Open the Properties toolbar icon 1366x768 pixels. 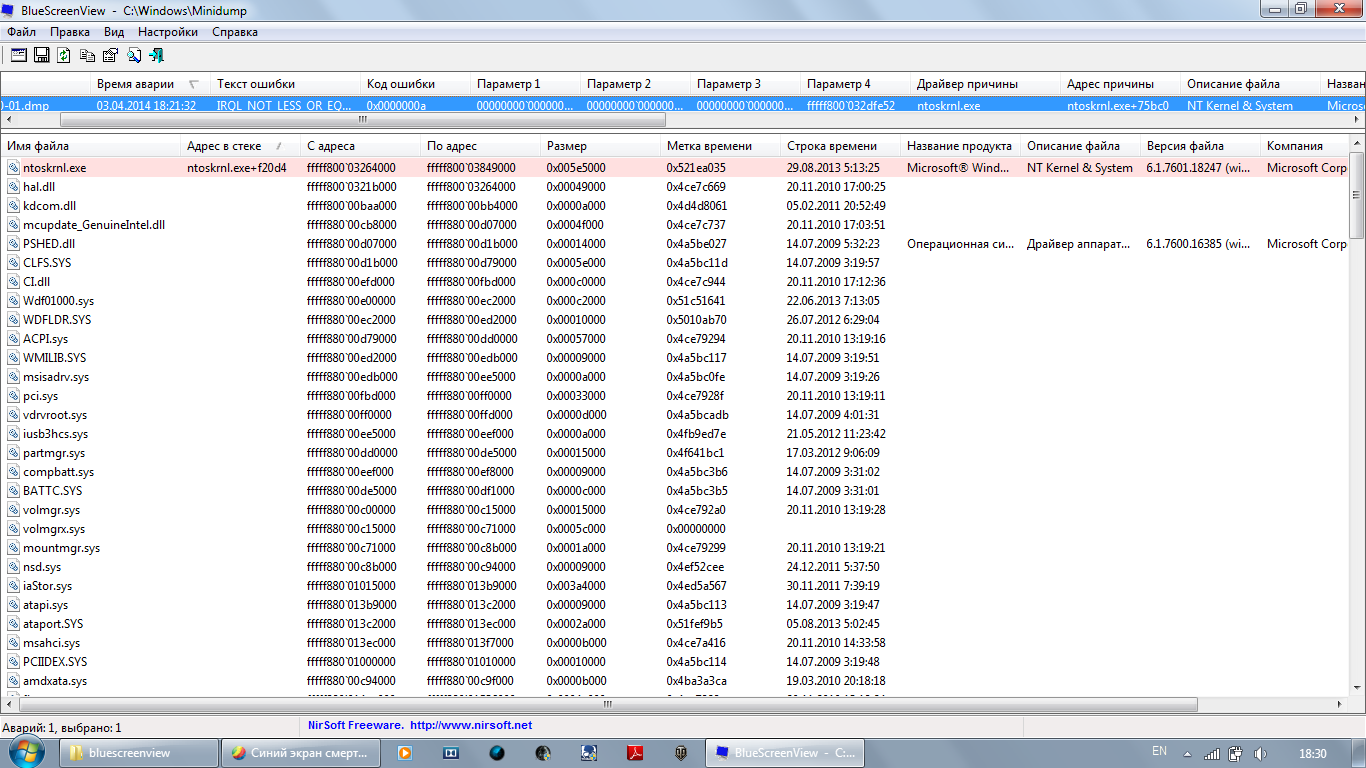(x=110, y=55)
